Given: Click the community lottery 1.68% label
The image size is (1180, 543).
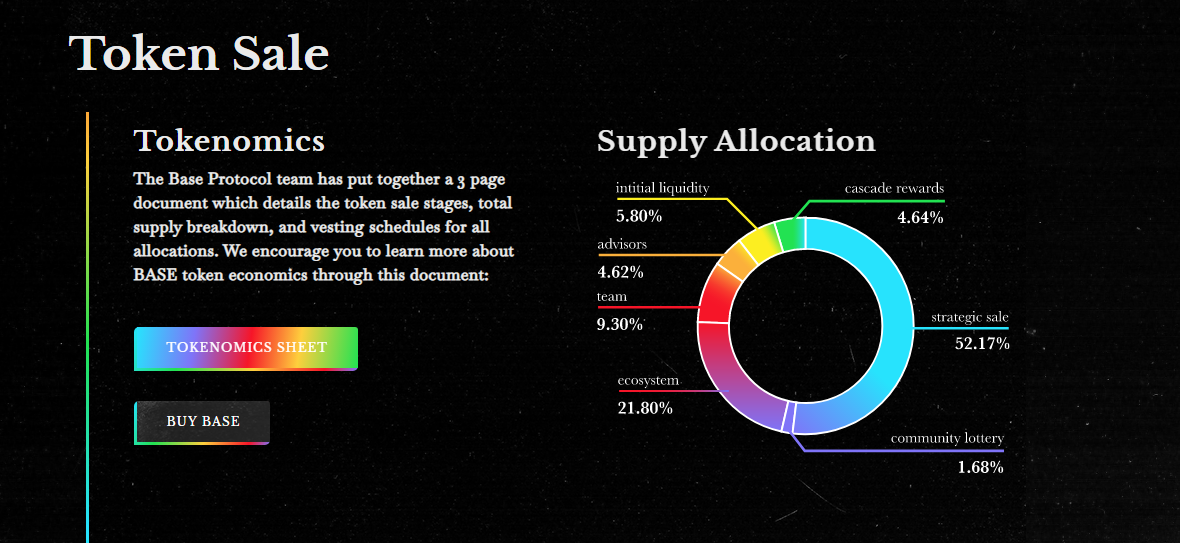Looking at the screenshot, I should 947,453.
